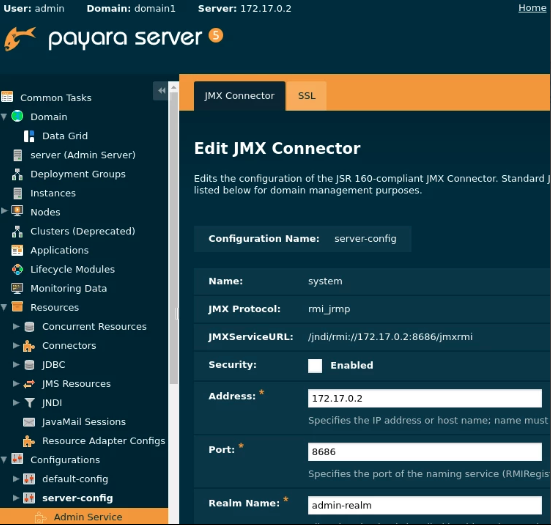551x525 pixels.
Task: Expand the JNDI node
Action: coord(16,402)
